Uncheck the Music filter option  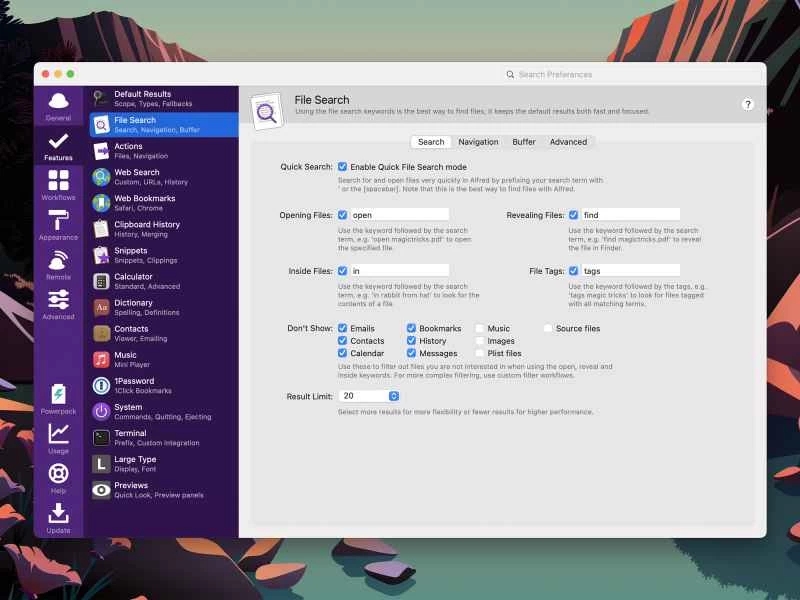(478, 327)
